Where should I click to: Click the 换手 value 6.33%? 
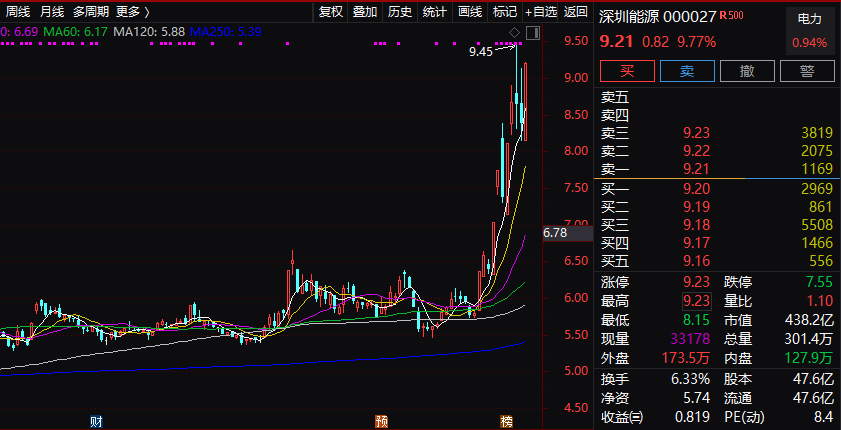pyautogui.click(x=690, y=380)
